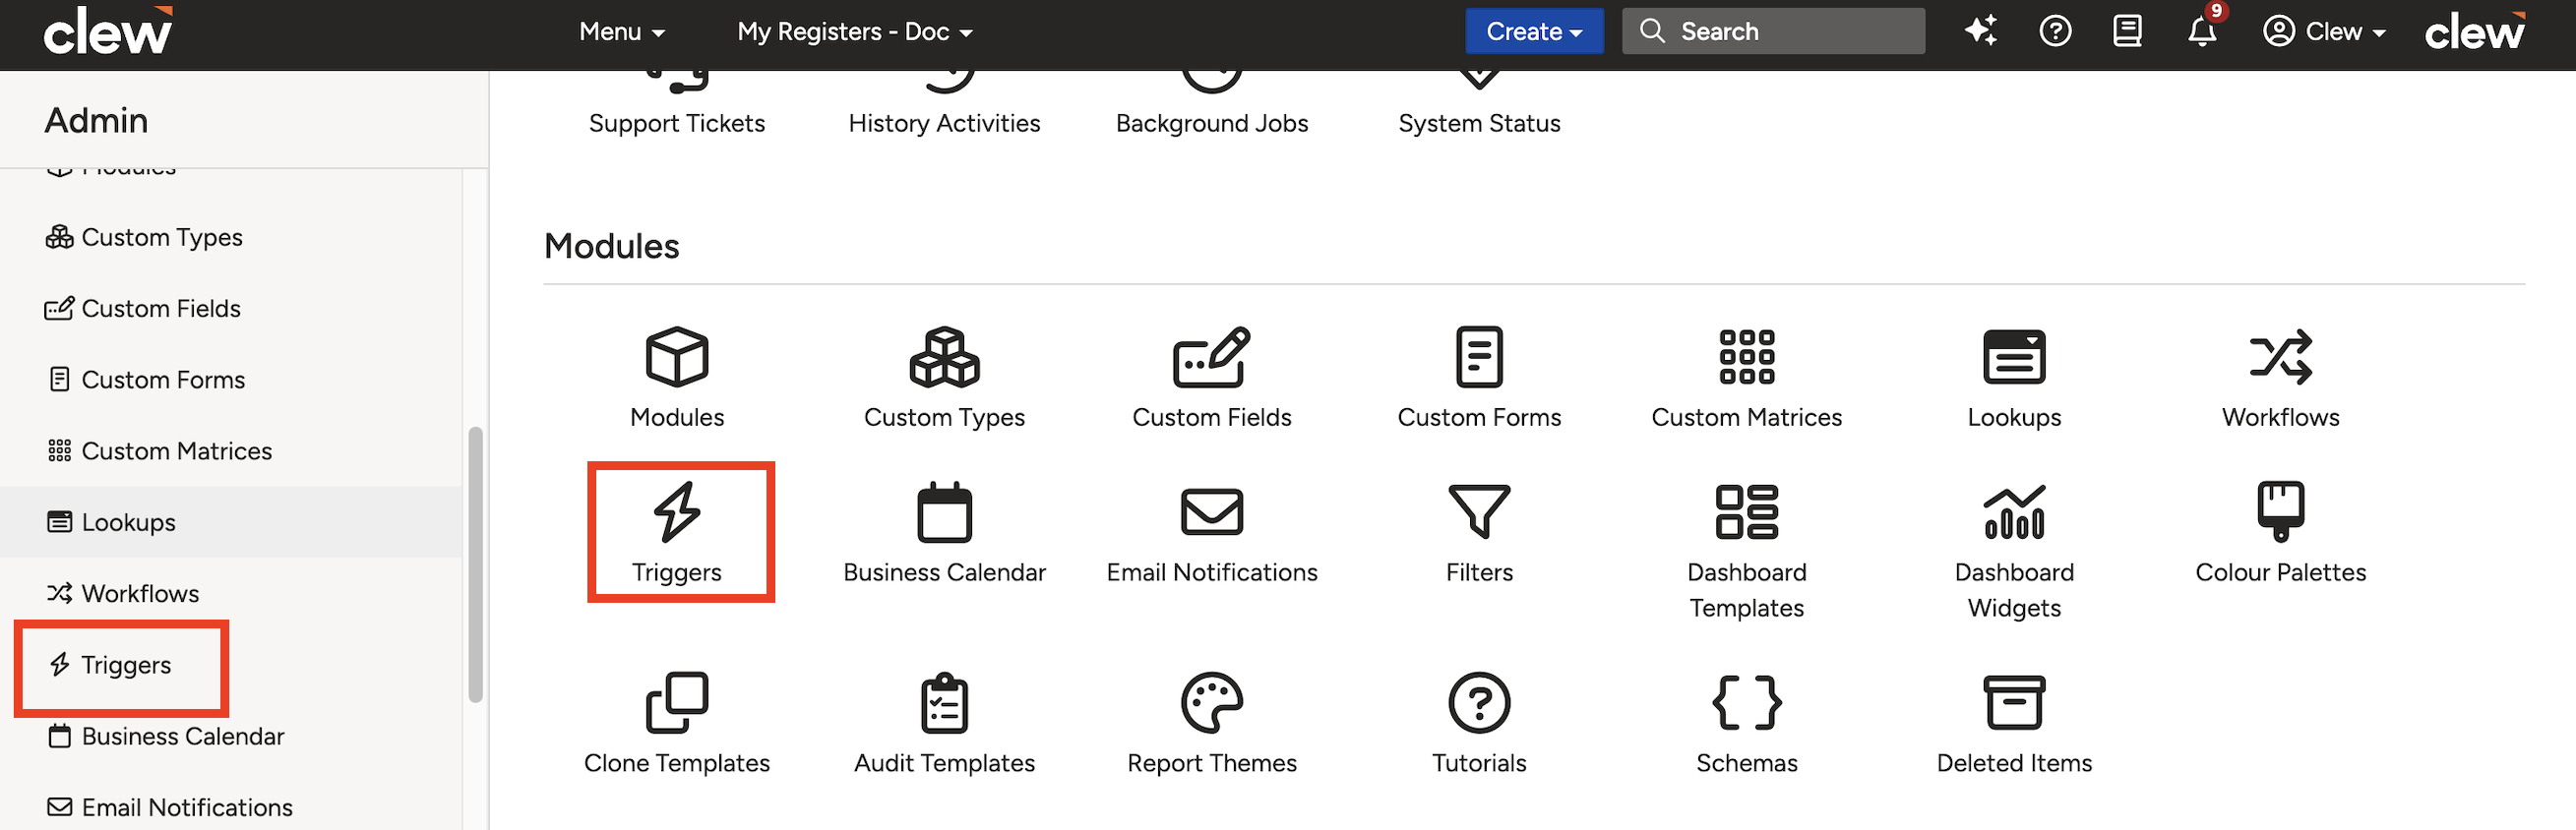Open the Dashboard Templates icon tile
The height and width of the screenshot is (830, 2576).
click(x=1746, y=512)
